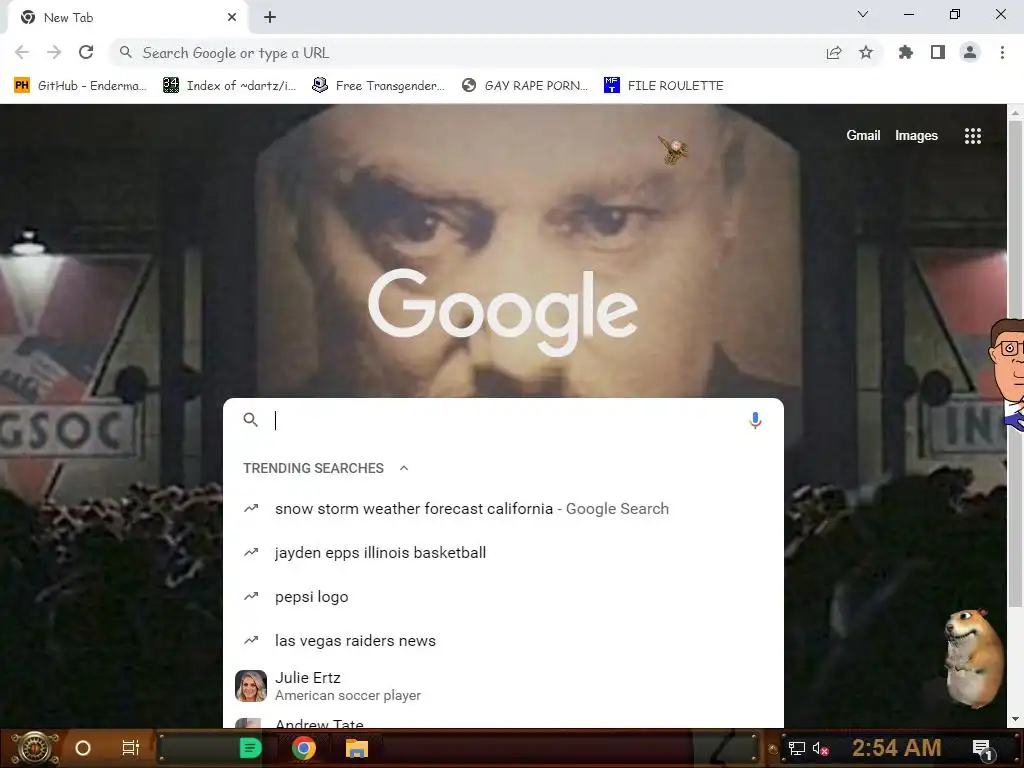Share this page via the share icon
This screenshot has width=1024, height=768.
coord(834,53)
